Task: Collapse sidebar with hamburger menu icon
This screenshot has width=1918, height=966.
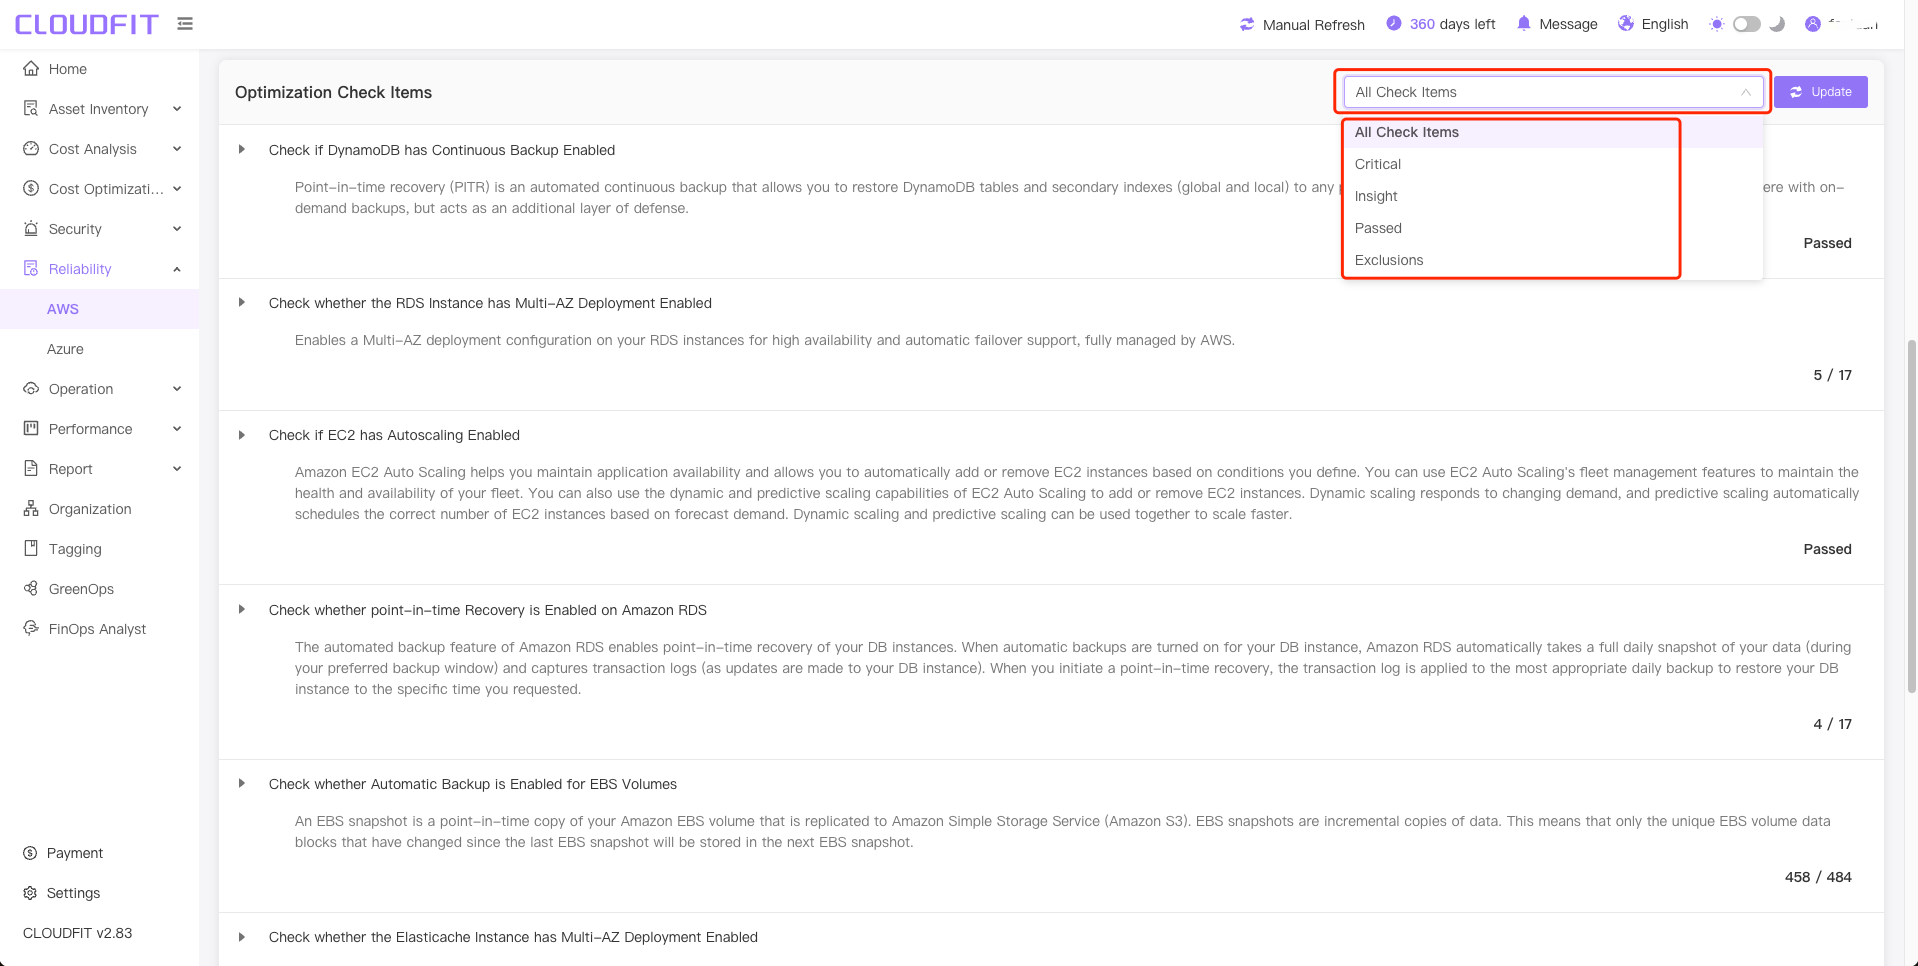Action: (x=185, y=23)
